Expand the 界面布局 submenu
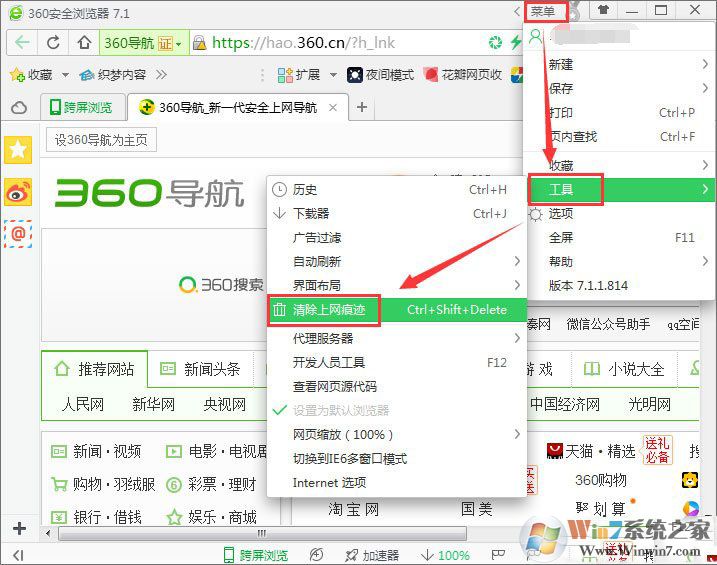 (517, 285)
